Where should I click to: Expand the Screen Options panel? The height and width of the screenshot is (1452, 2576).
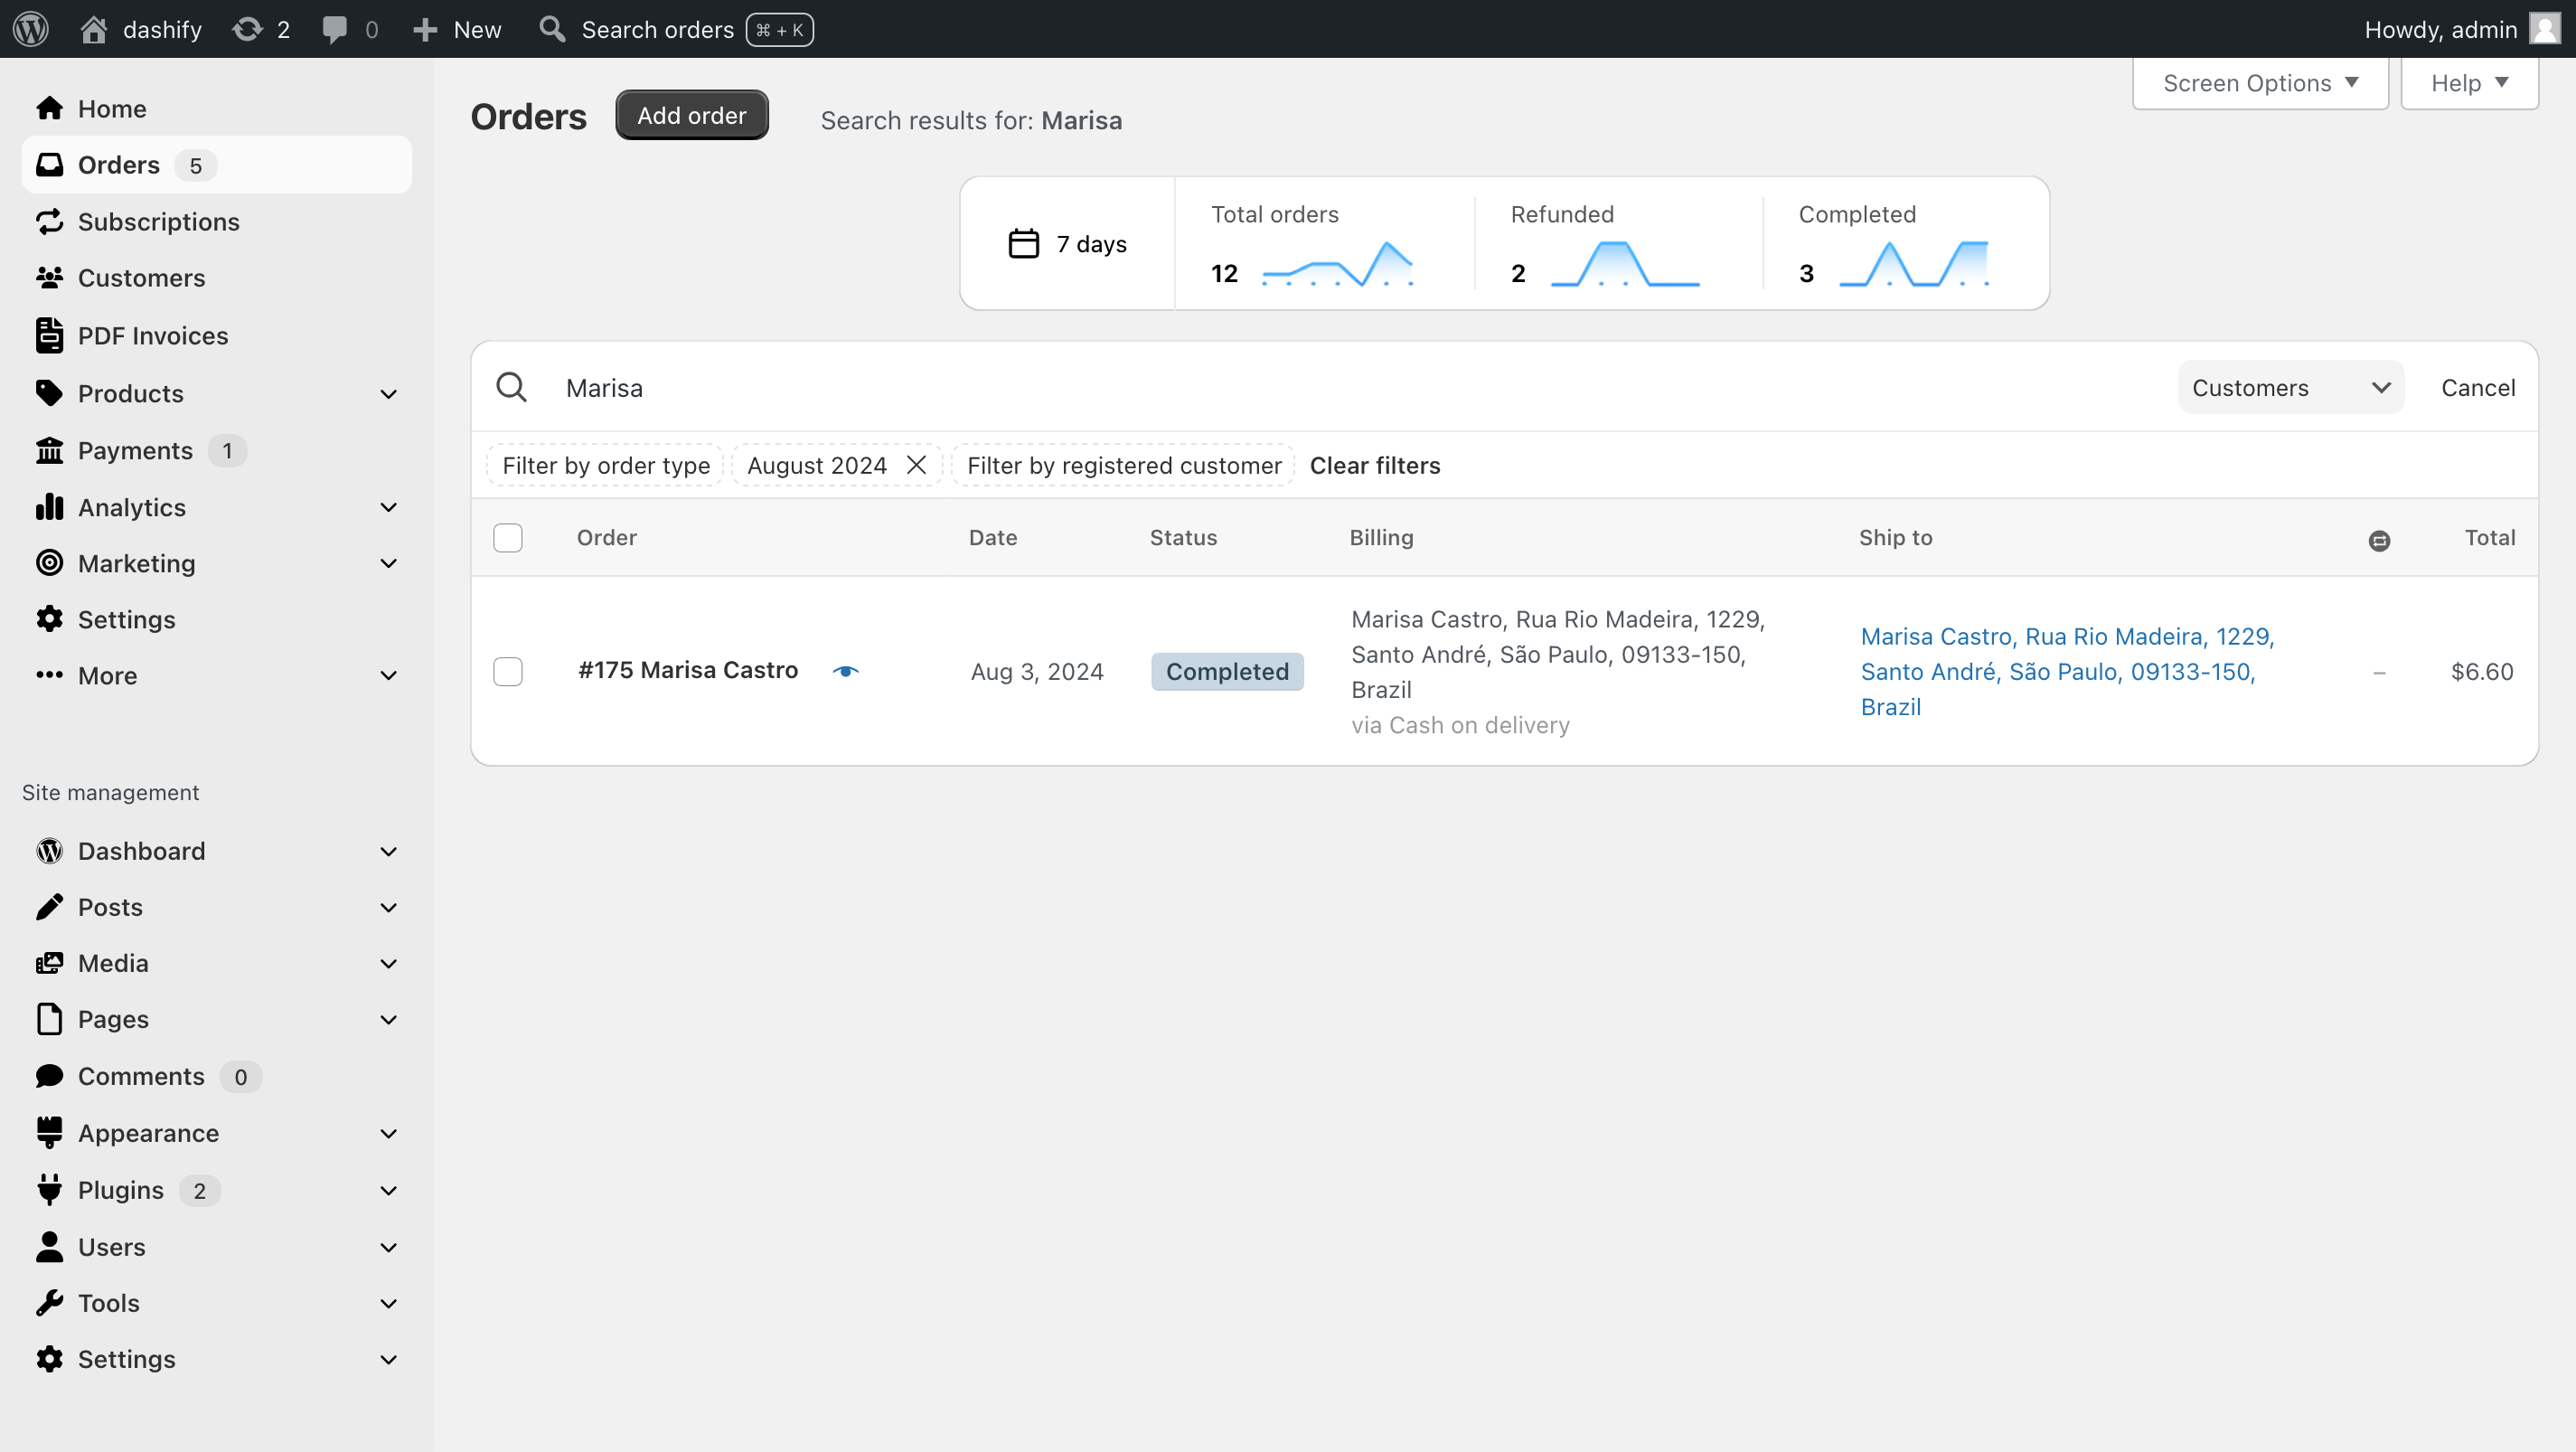pyautogui.click(x=2259, y=83)
